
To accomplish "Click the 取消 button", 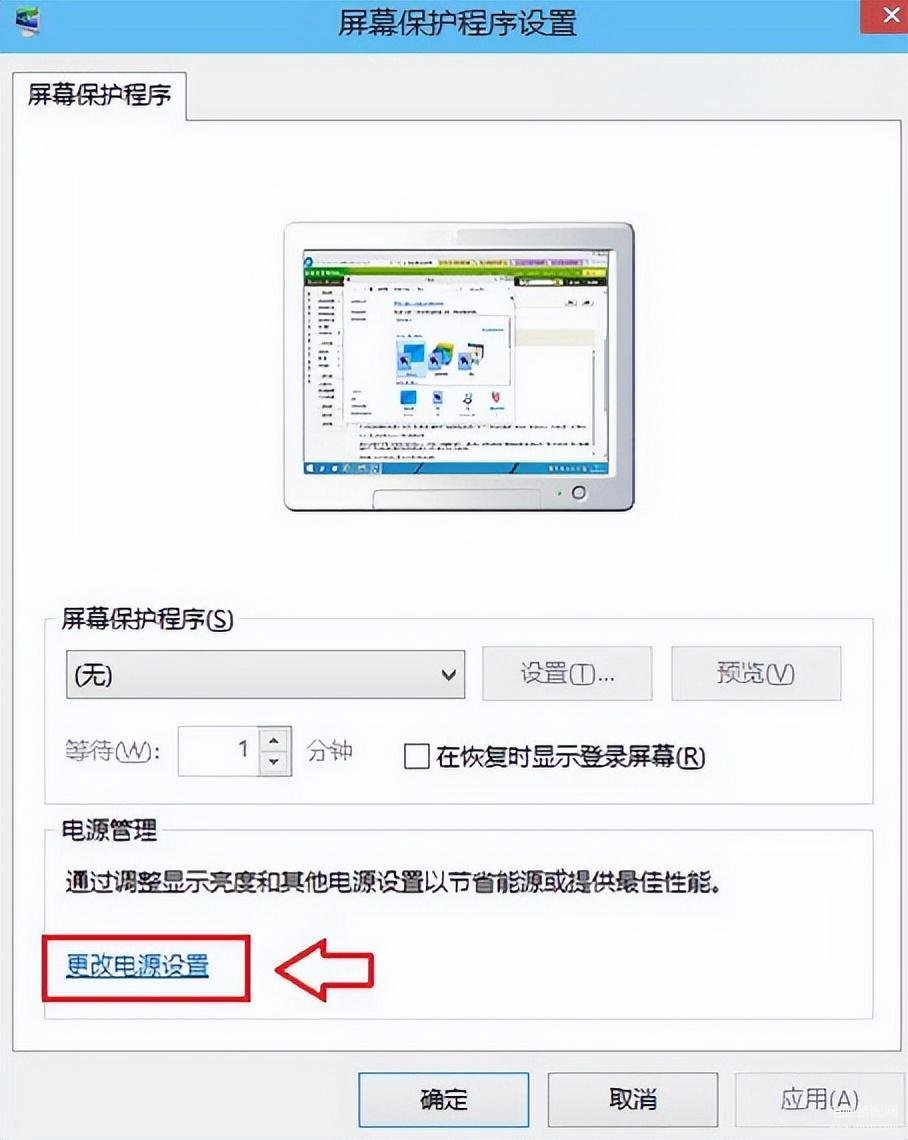I will click(x=632, y=1099).
